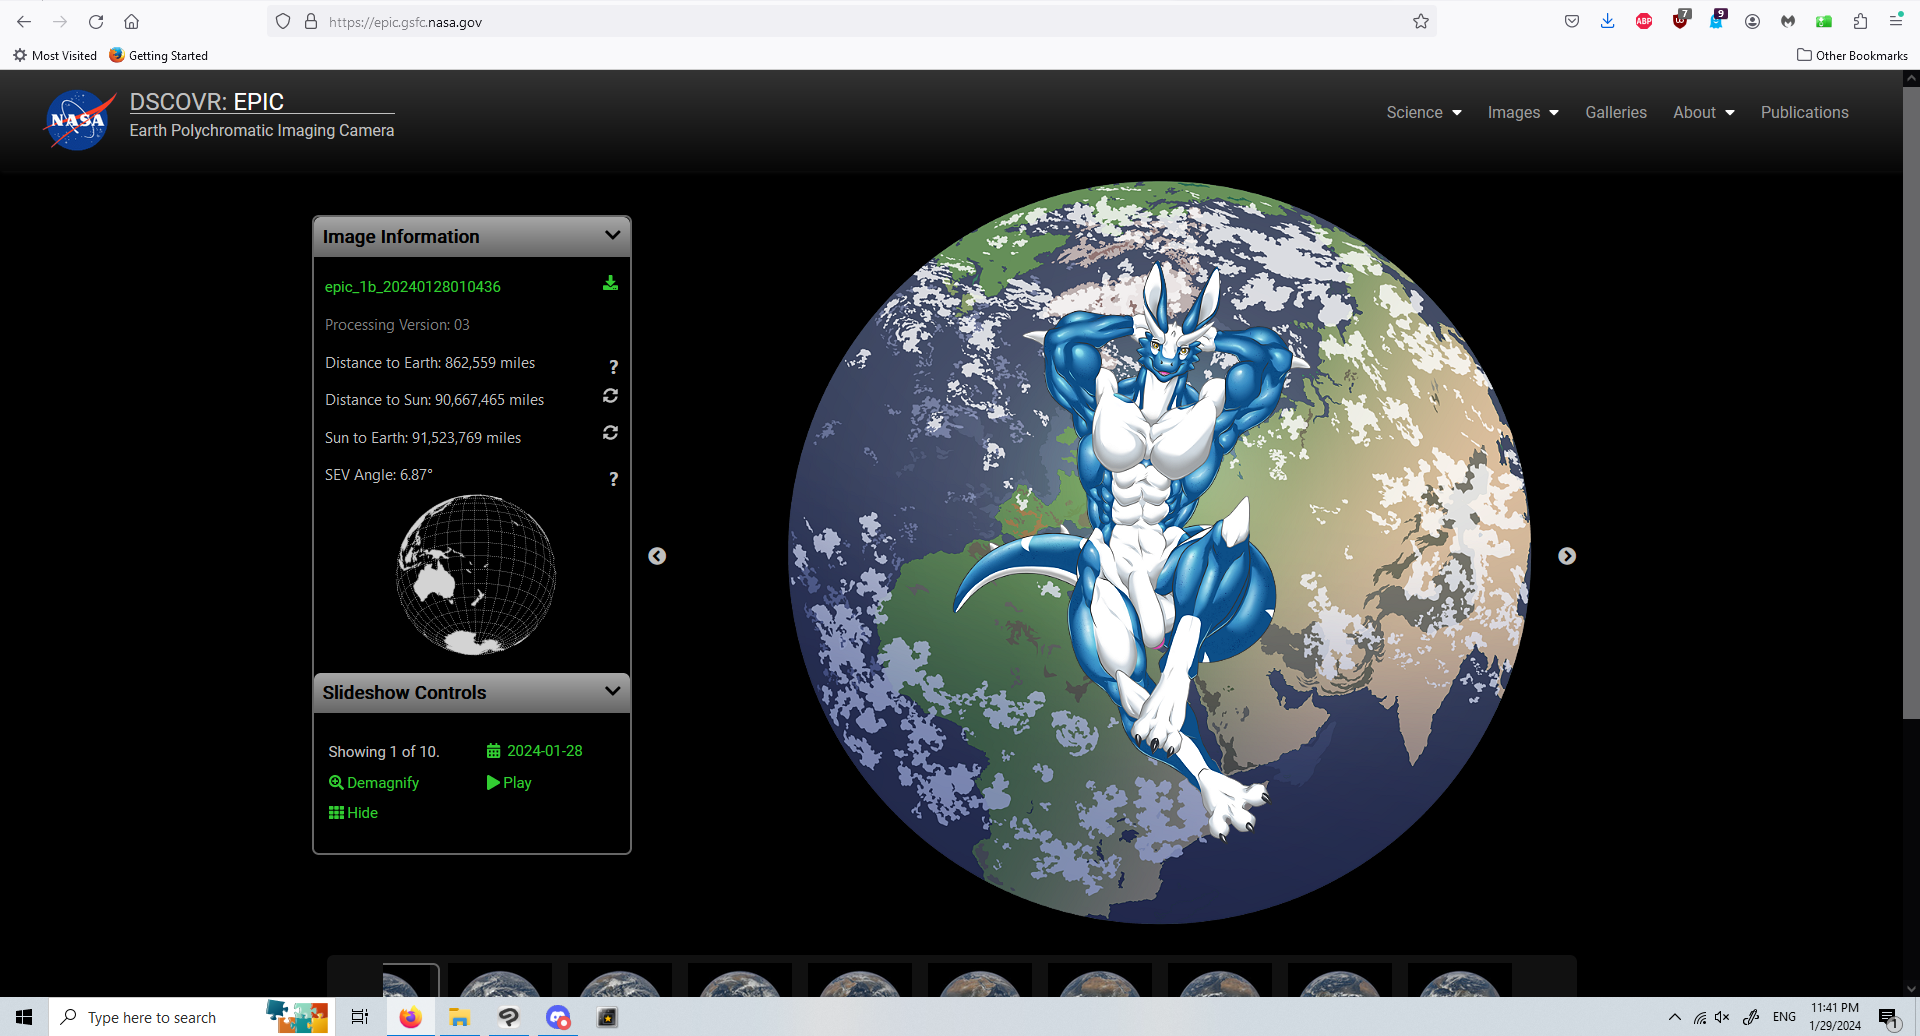Go back to the previous page
This screenshot has width=1920, height=1036.
[x=24, y=21]
